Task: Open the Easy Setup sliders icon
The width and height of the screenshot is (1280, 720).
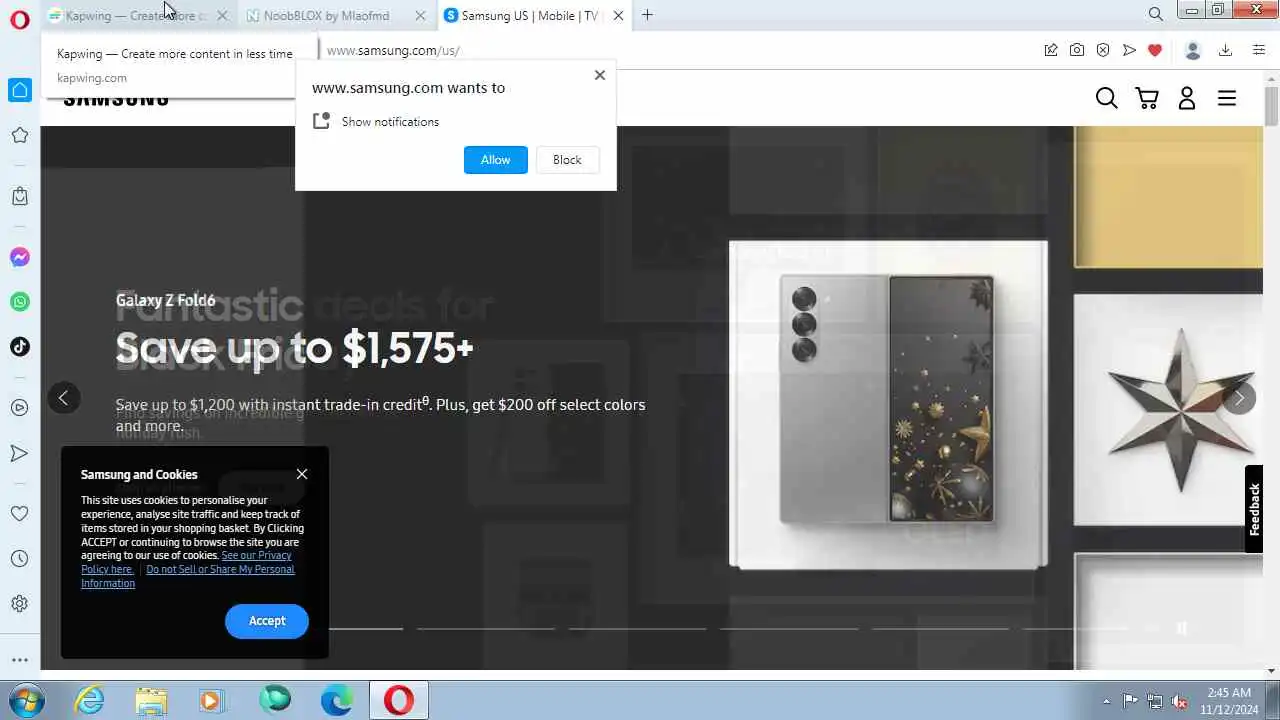Action: coord(1259,50)
